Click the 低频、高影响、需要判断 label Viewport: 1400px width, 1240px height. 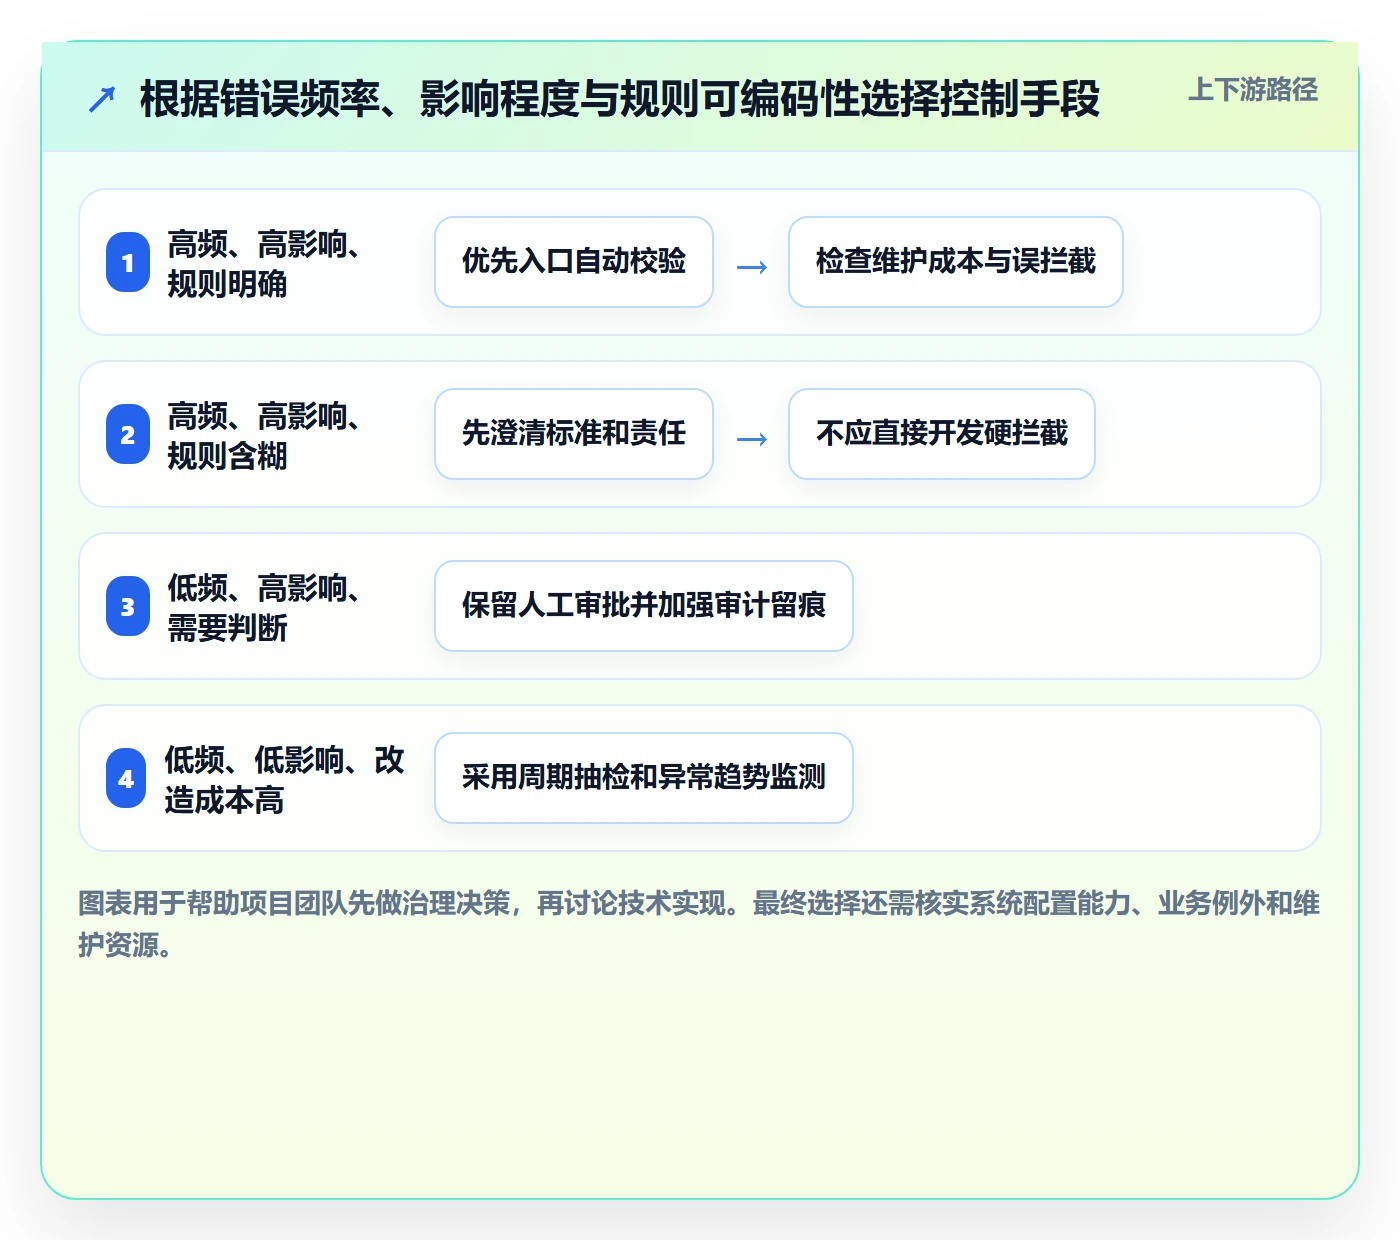point(264,607)
